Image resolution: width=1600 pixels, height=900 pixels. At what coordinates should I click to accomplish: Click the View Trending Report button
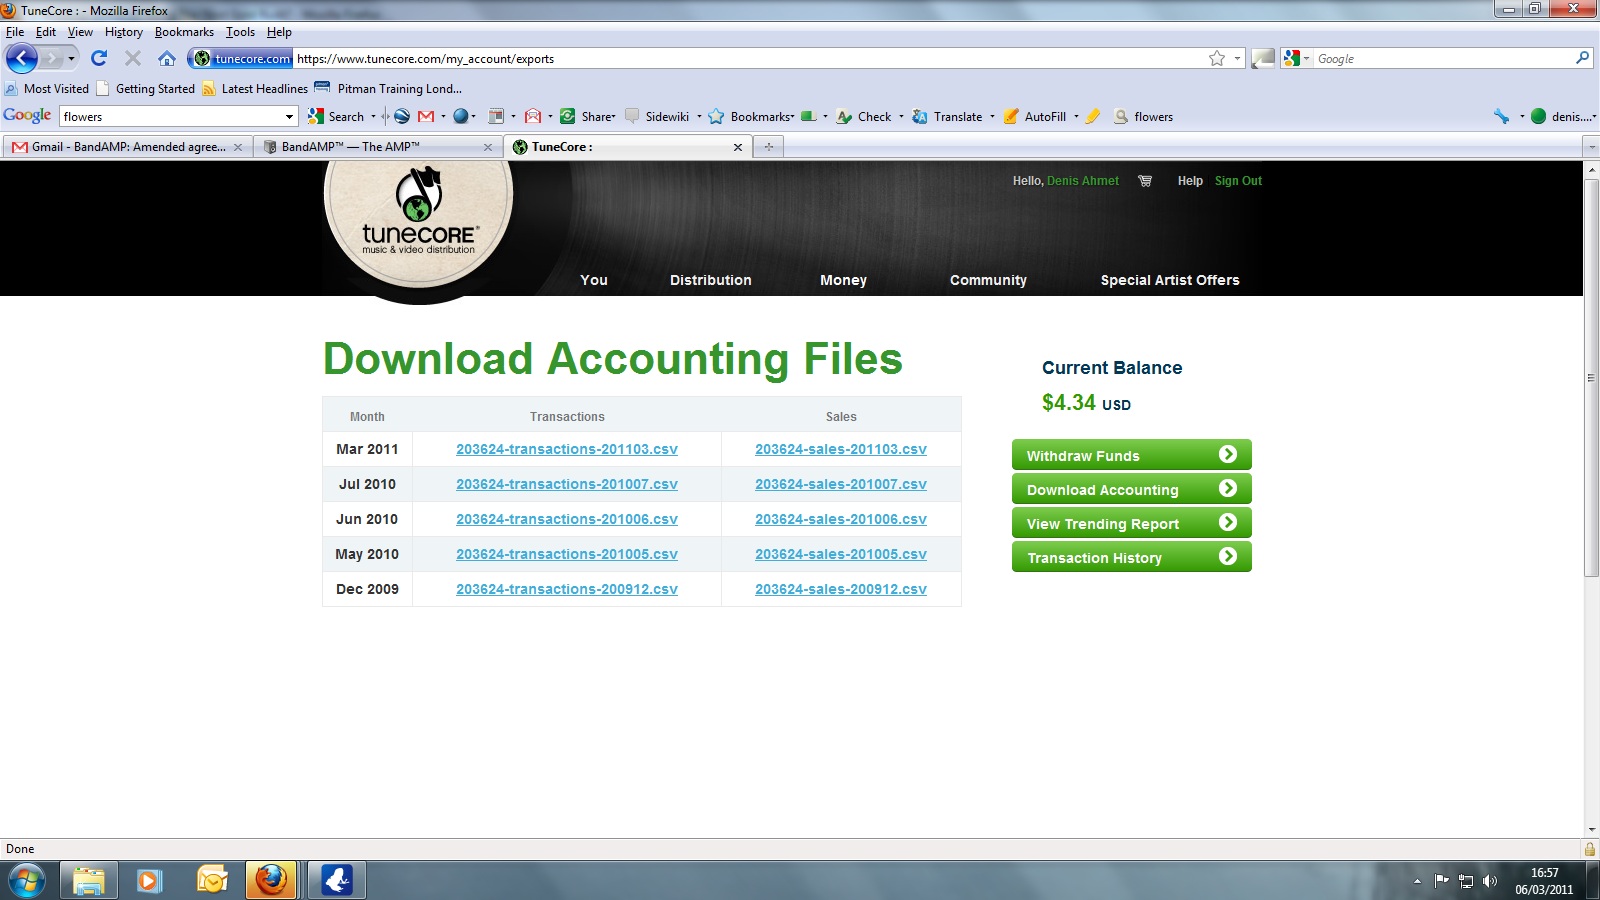[1132, 523]
